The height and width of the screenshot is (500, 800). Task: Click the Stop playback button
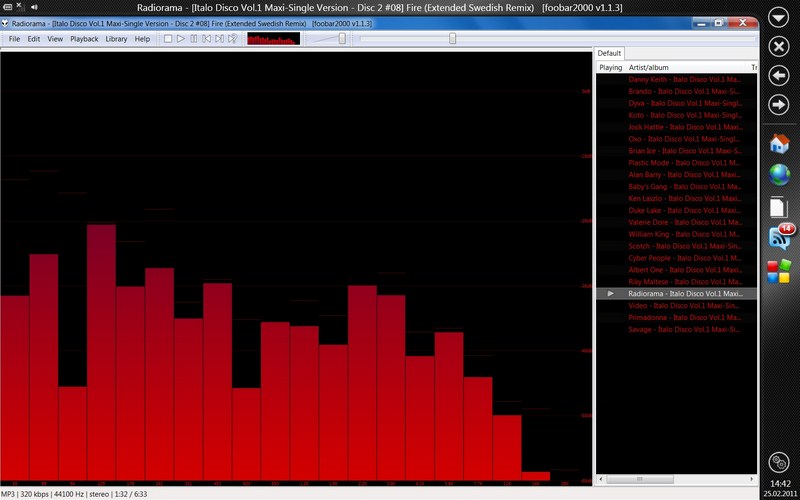coord(168,39)
